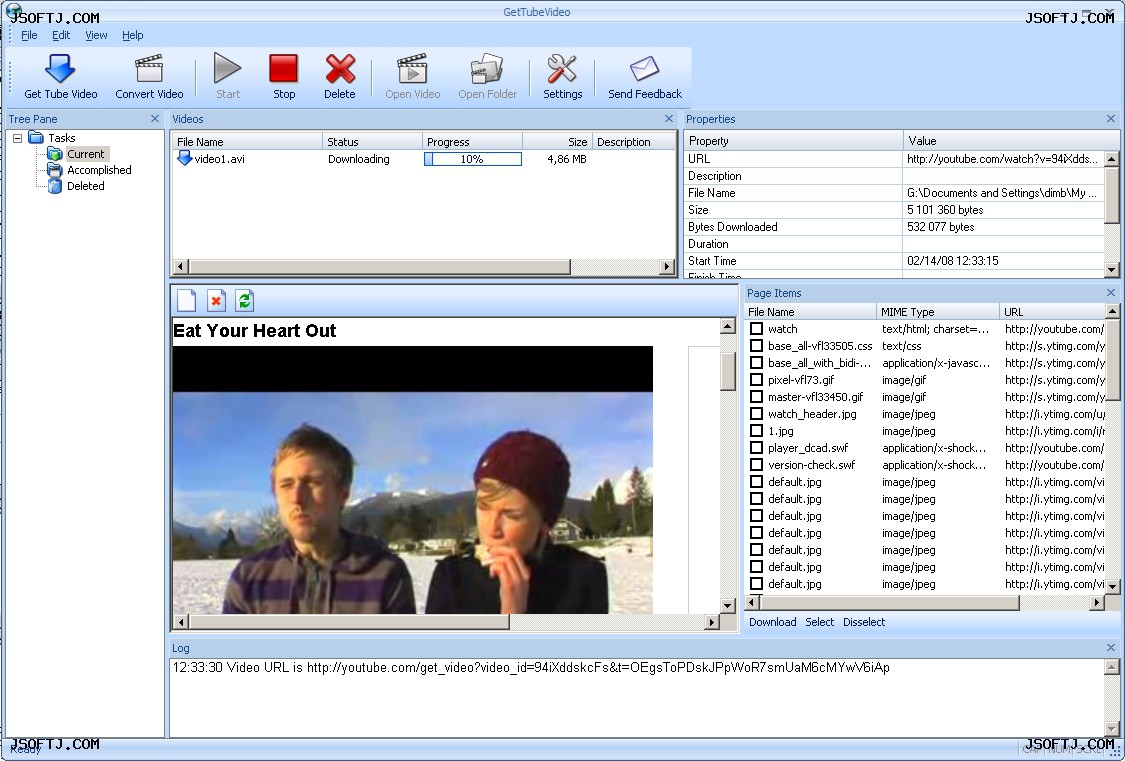Check the watch_header.jpg checkbox
The image size is (1125, 761).
point(756,414)
